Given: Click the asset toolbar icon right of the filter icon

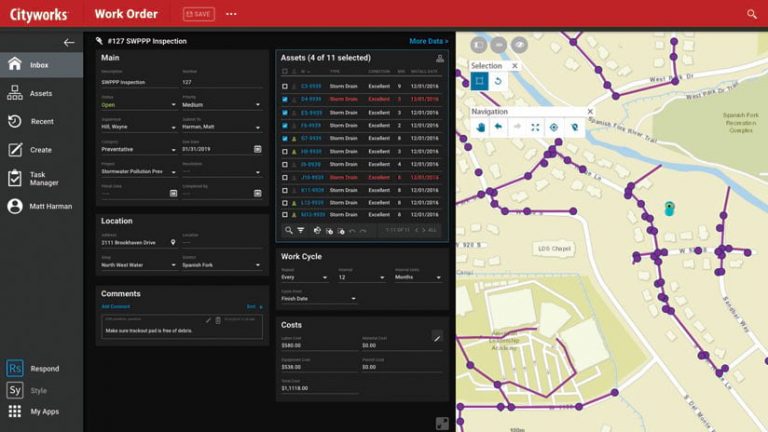Looking at the screenshot, I should pos(317,230).
